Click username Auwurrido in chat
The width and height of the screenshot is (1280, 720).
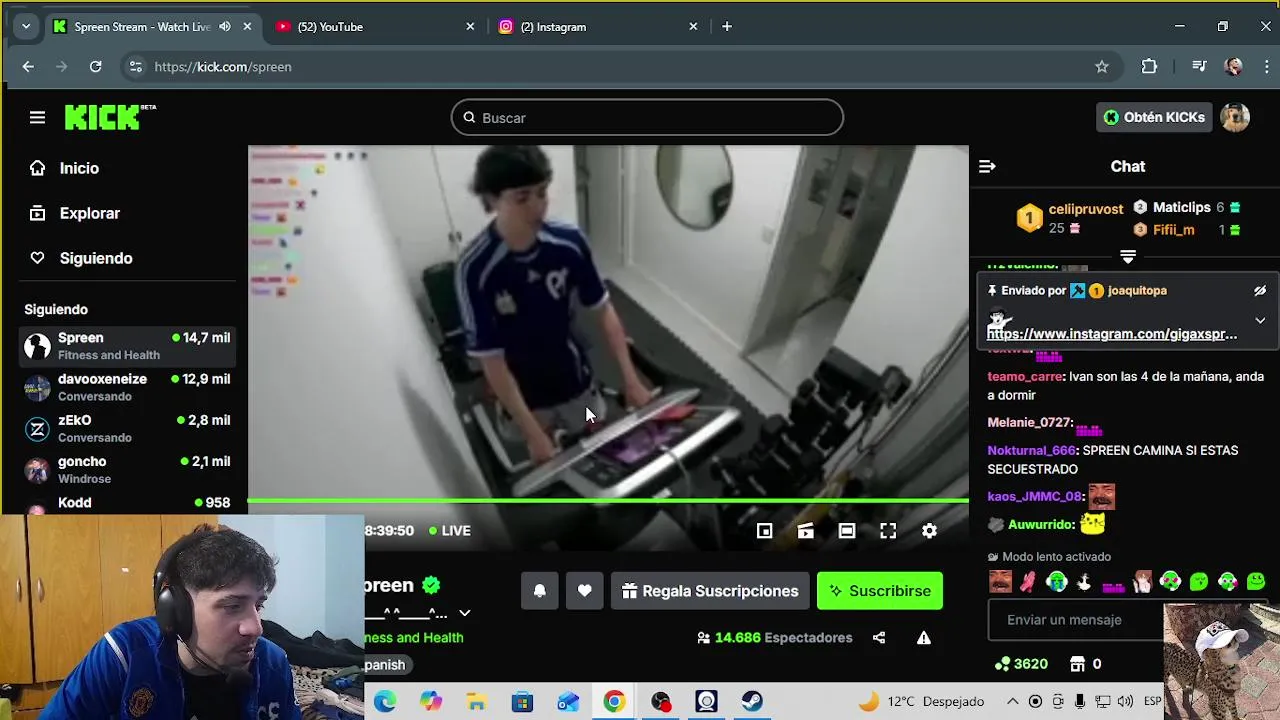click(x=1041, y=524)
